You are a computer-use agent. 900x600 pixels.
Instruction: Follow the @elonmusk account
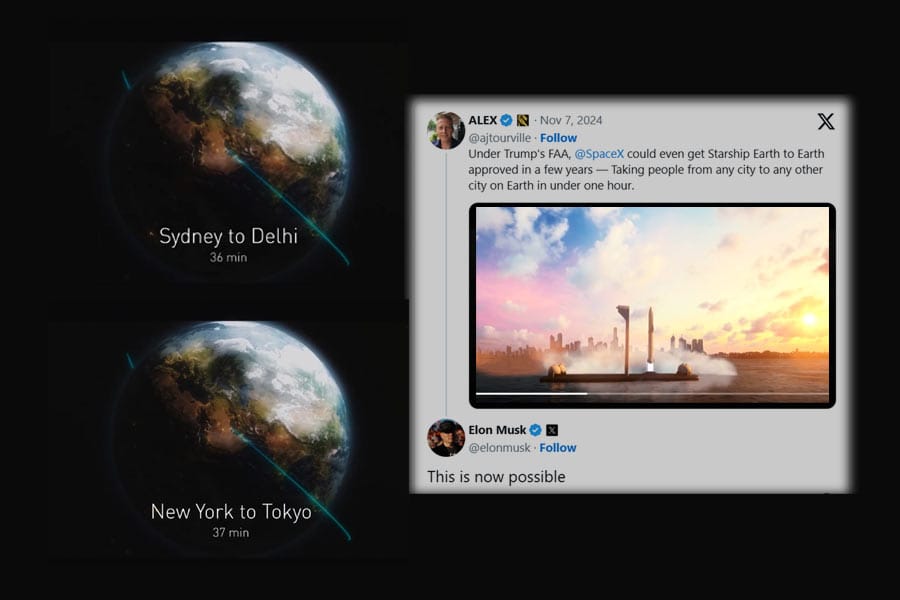[x=558, y=447]
